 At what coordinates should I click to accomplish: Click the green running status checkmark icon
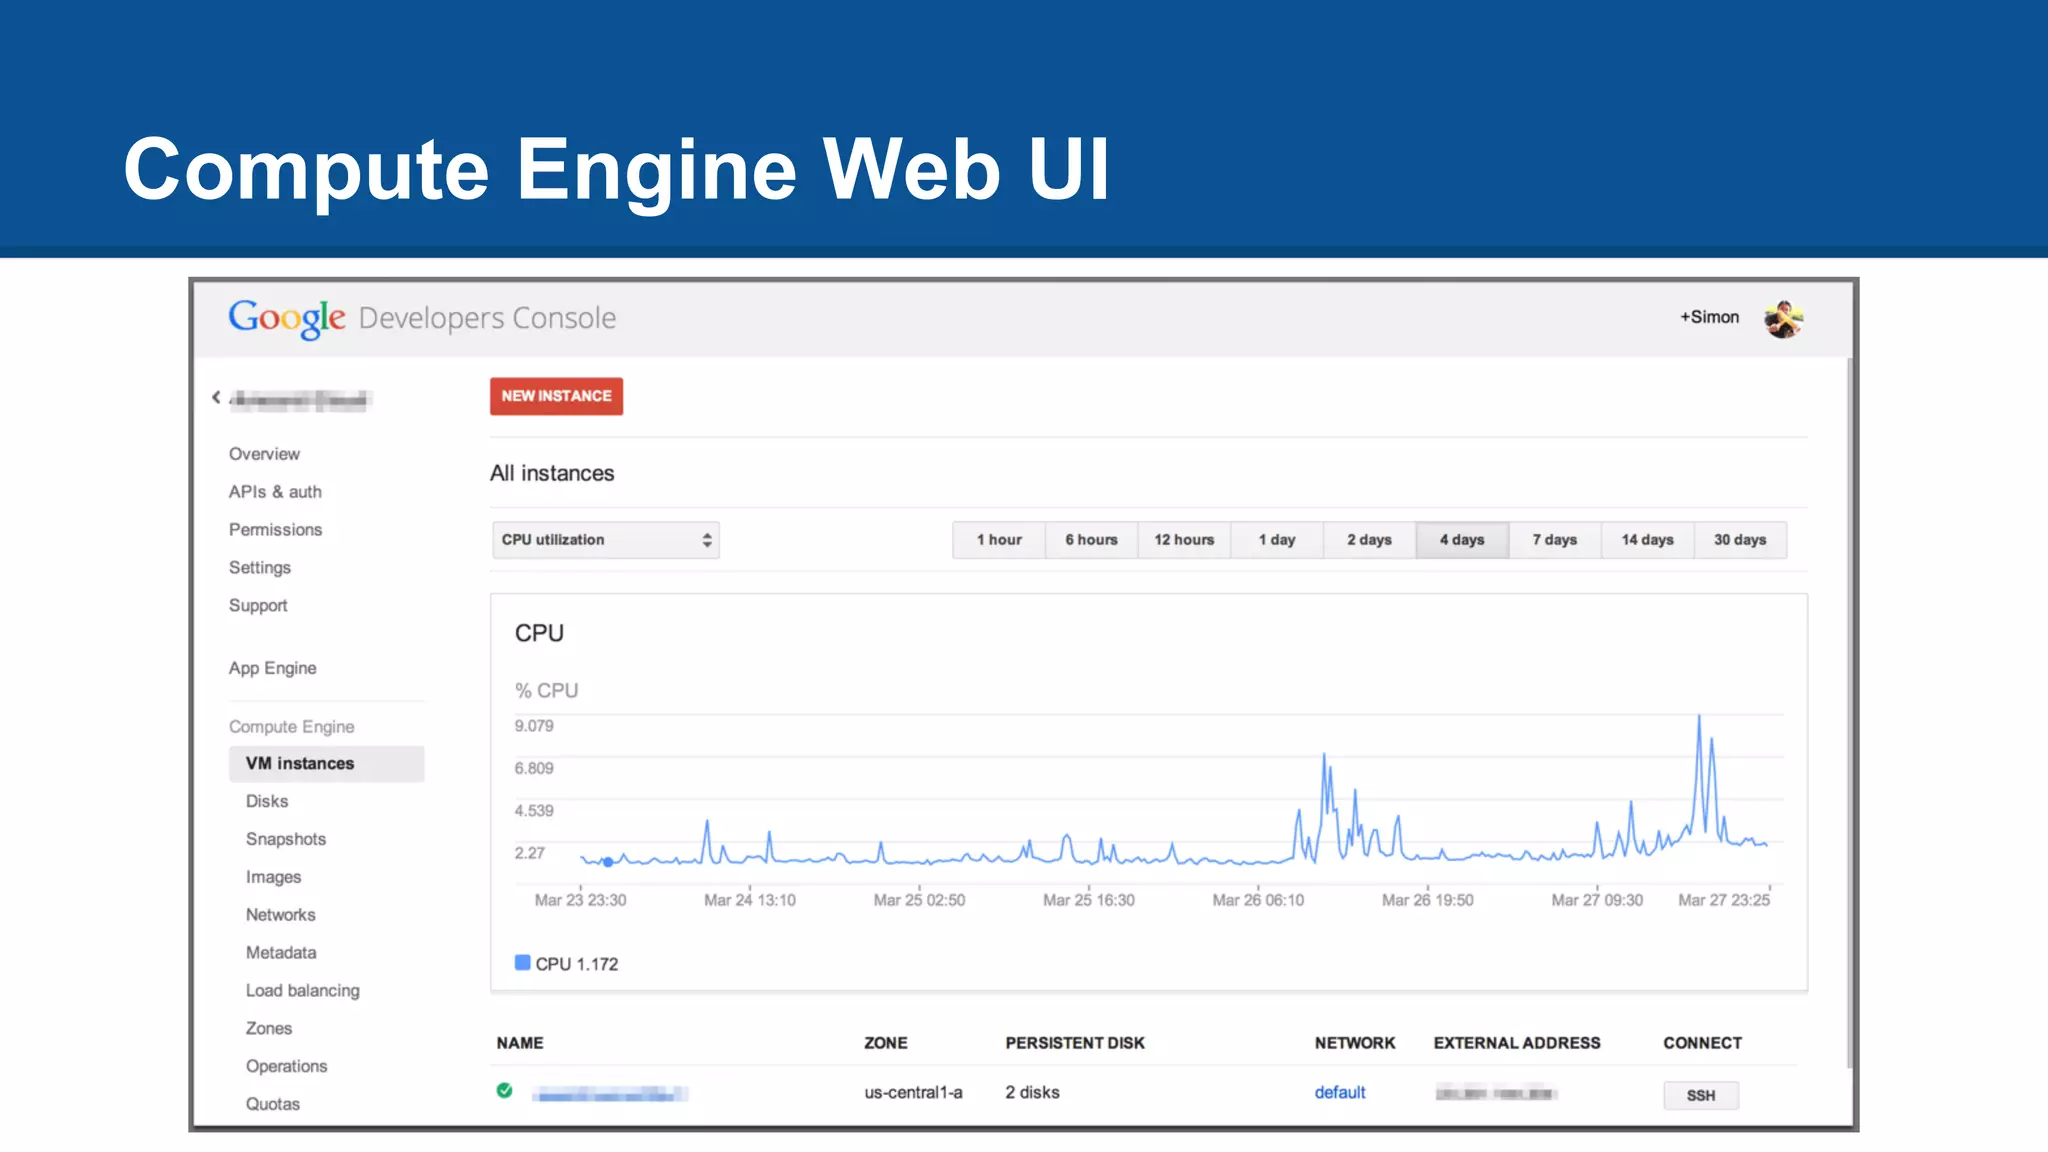click(x=505, y=1091)
